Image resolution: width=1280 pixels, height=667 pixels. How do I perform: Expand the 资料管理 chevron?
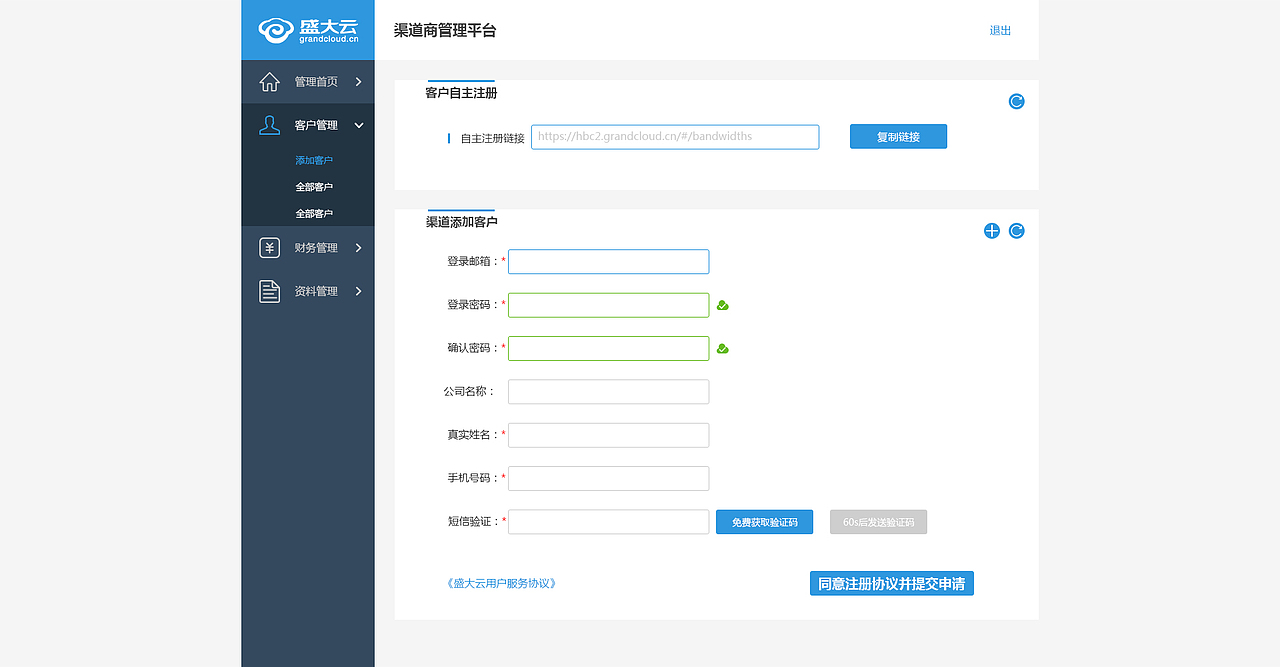point(358,291)
